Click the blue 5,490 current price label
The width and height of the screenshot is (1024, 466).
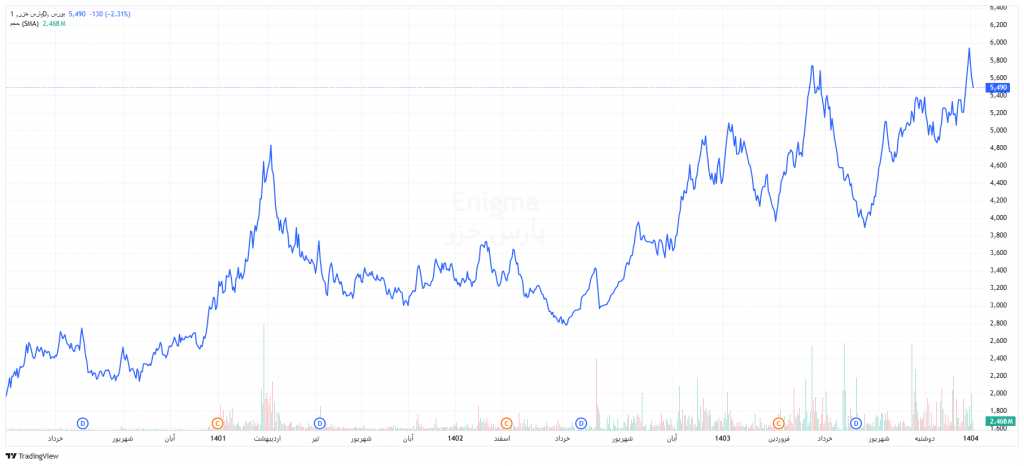click(x=997, y=87)
